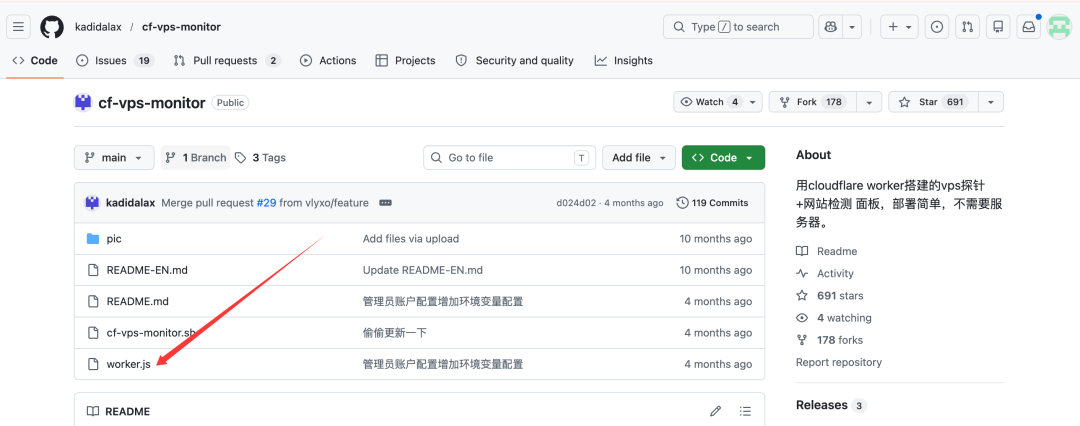View the 178 forks link
Screen dimensions: 1080x426
829,340
